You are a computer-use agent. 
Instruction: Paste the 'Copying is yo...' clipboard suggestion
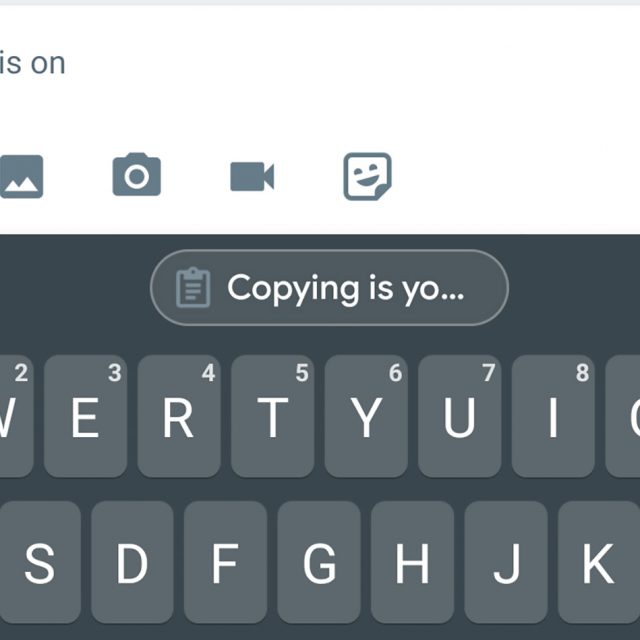pos(329,287)
